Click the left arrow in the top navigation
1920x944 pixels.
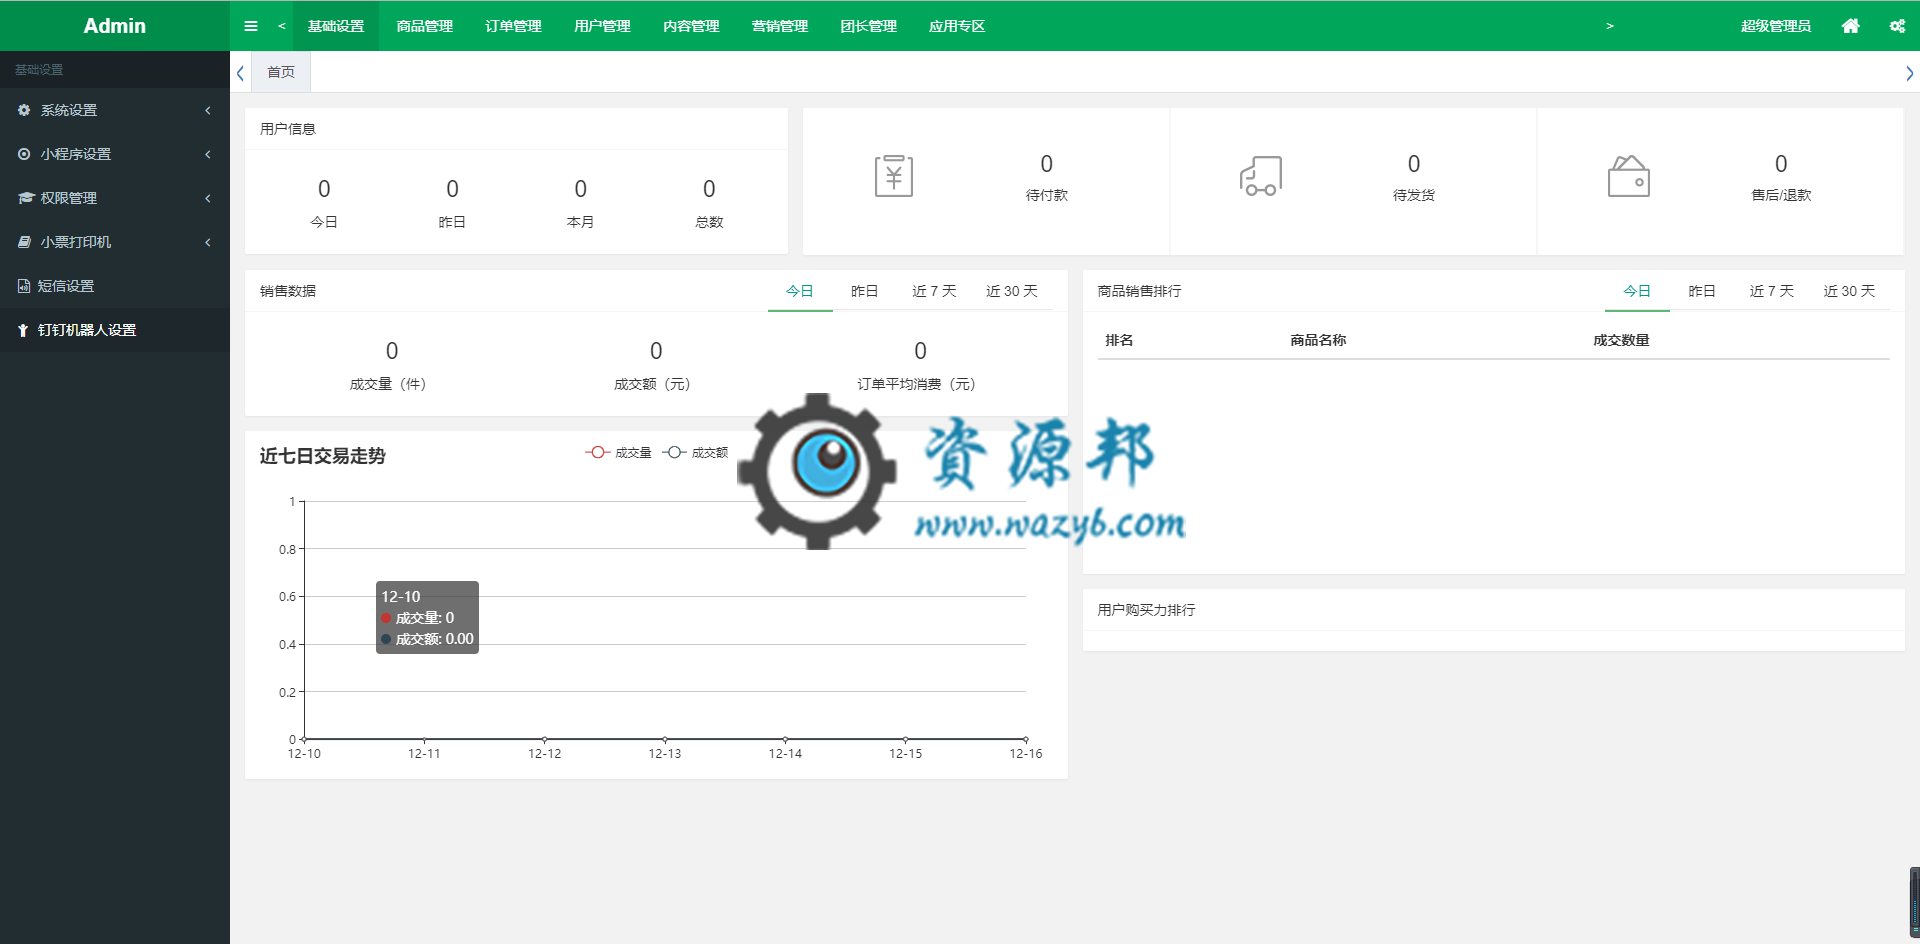click(282, 26)
